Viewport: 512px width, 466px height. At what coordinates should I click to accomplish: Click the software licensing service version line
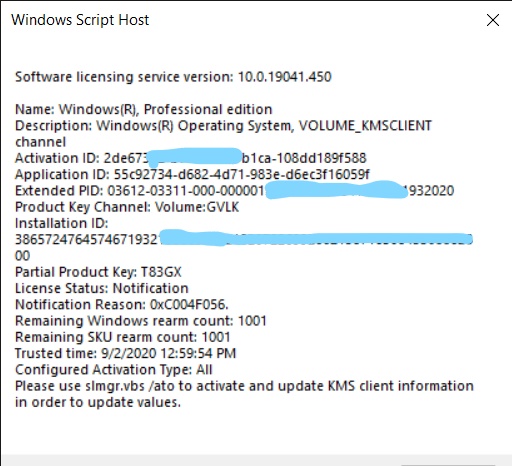pyautogui.click(x=173, y=77)
